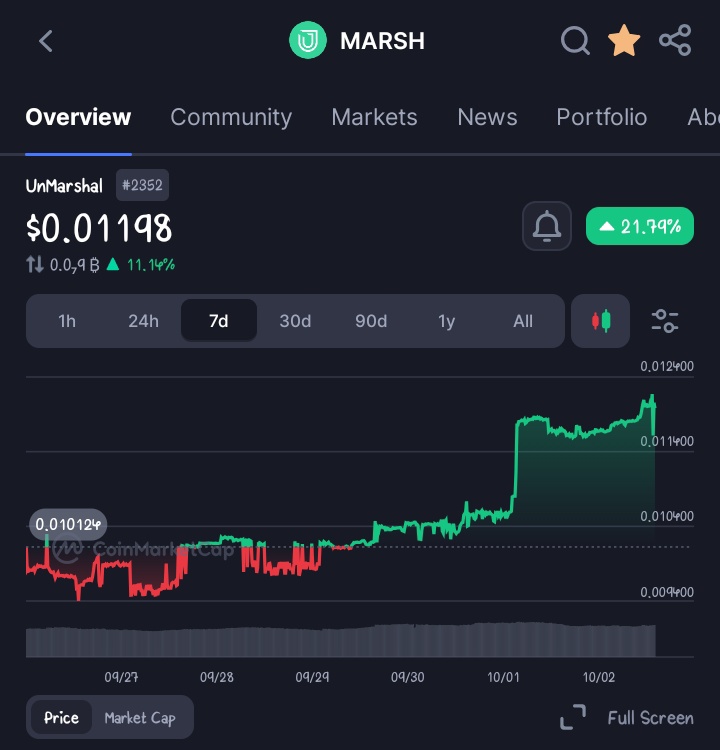Tap the chart peak near 10/02
720x750 pixels.
click(651, 398)
